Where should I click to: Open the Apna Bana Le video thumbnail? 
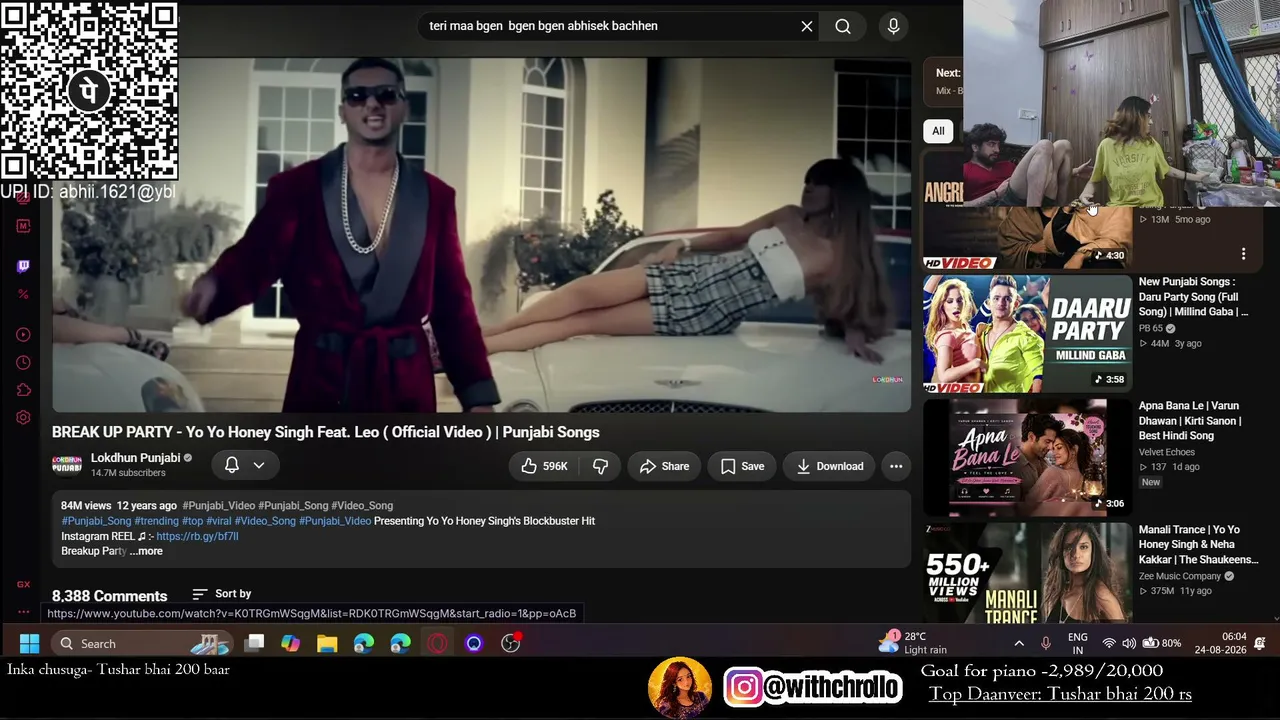1027,458
